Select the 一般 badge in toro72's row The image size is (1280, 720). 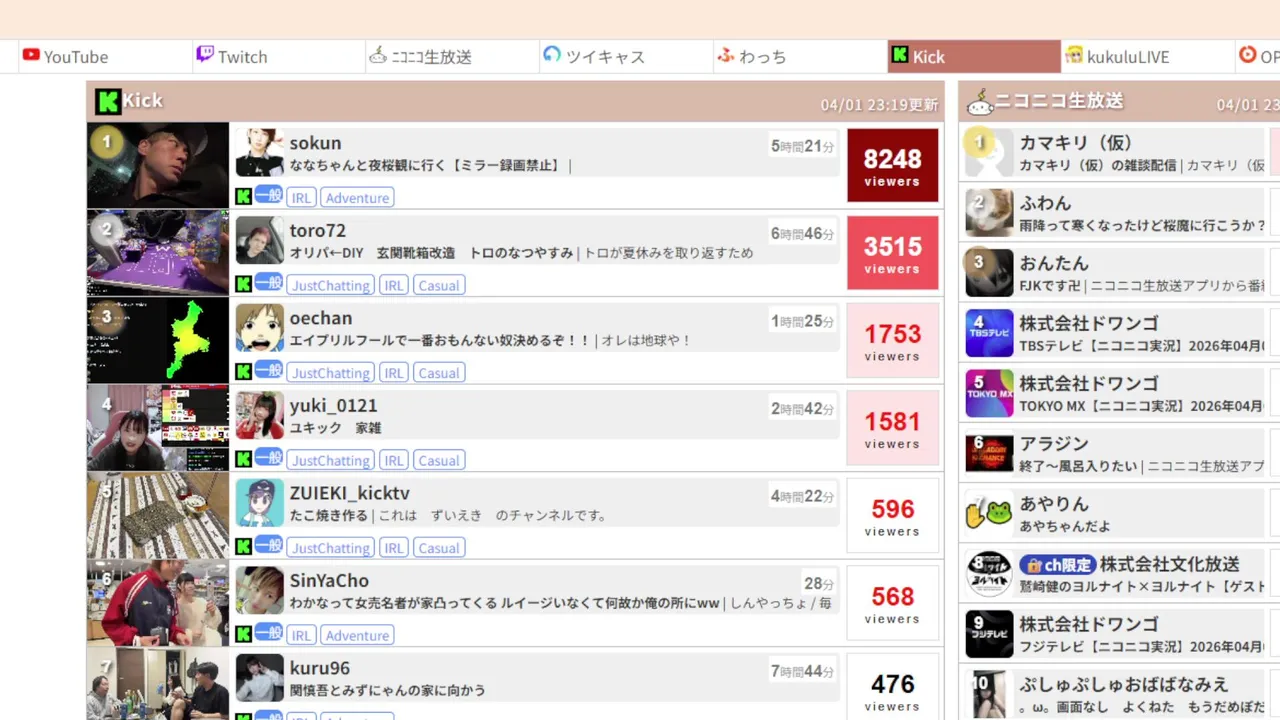(x=268, y=284)
